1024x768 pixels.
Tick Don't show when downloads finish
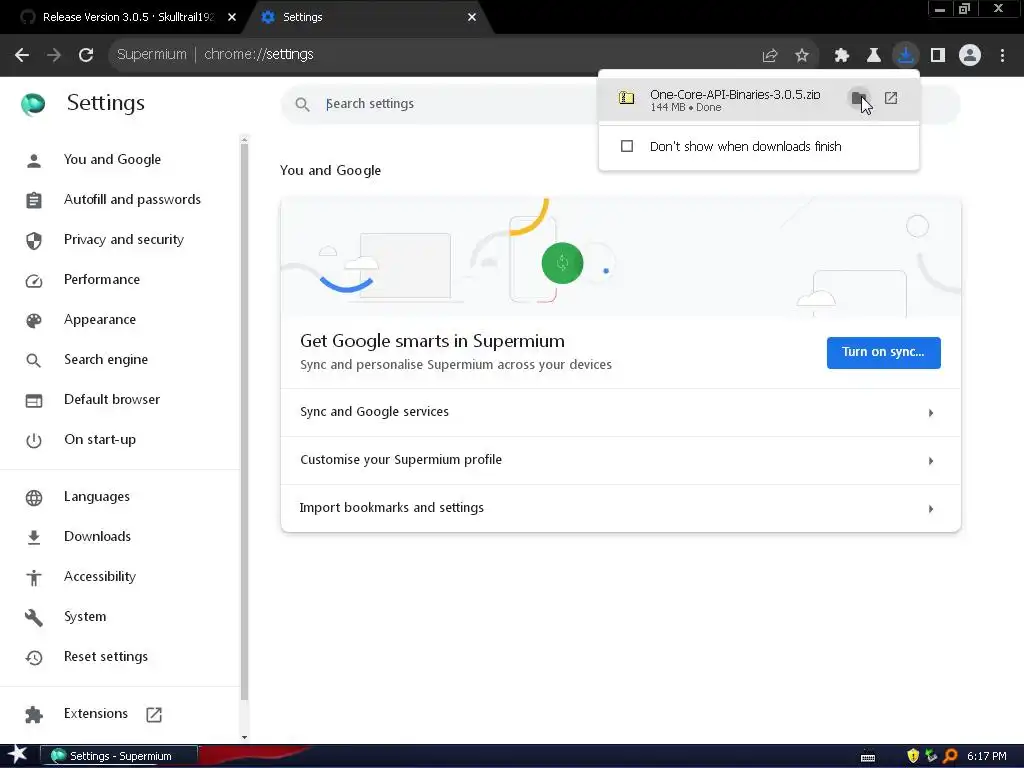[627, 146]
